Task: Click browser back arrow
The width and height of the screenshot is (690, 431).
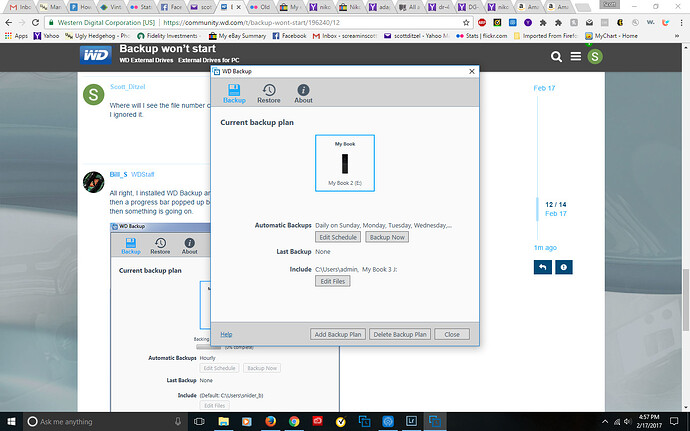Action: pos(9,22)
